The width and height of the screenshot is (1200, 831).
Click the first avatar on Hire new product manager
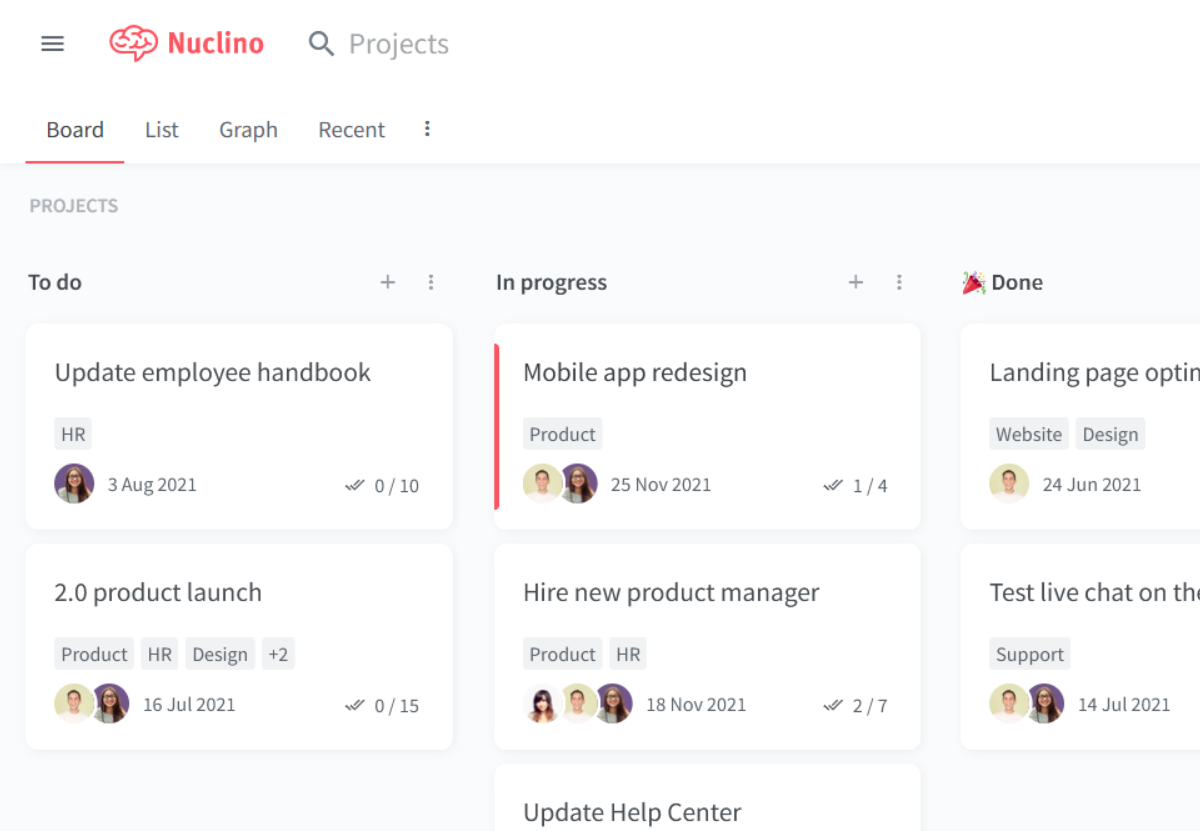[x=542, y=704]
